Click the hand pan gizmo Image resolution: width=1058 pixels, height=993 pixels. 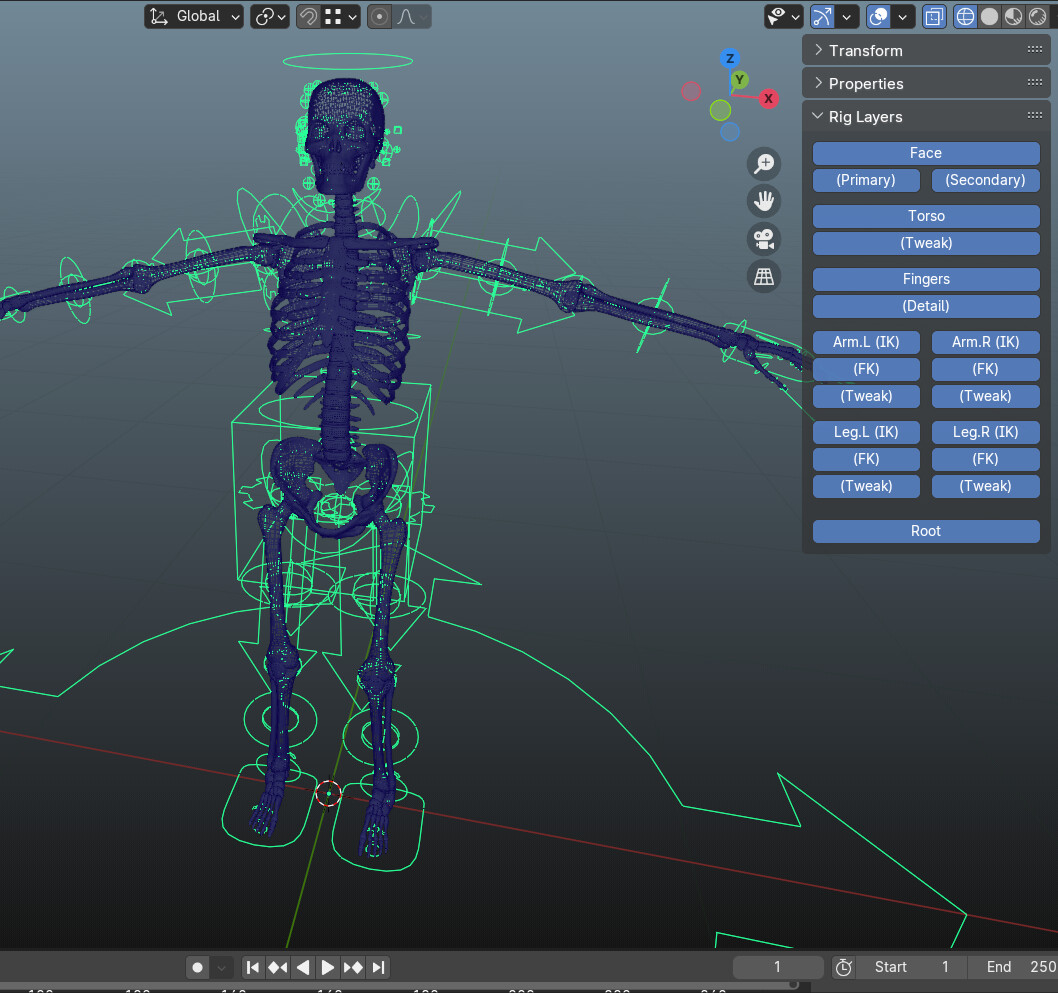pos(763,201)
